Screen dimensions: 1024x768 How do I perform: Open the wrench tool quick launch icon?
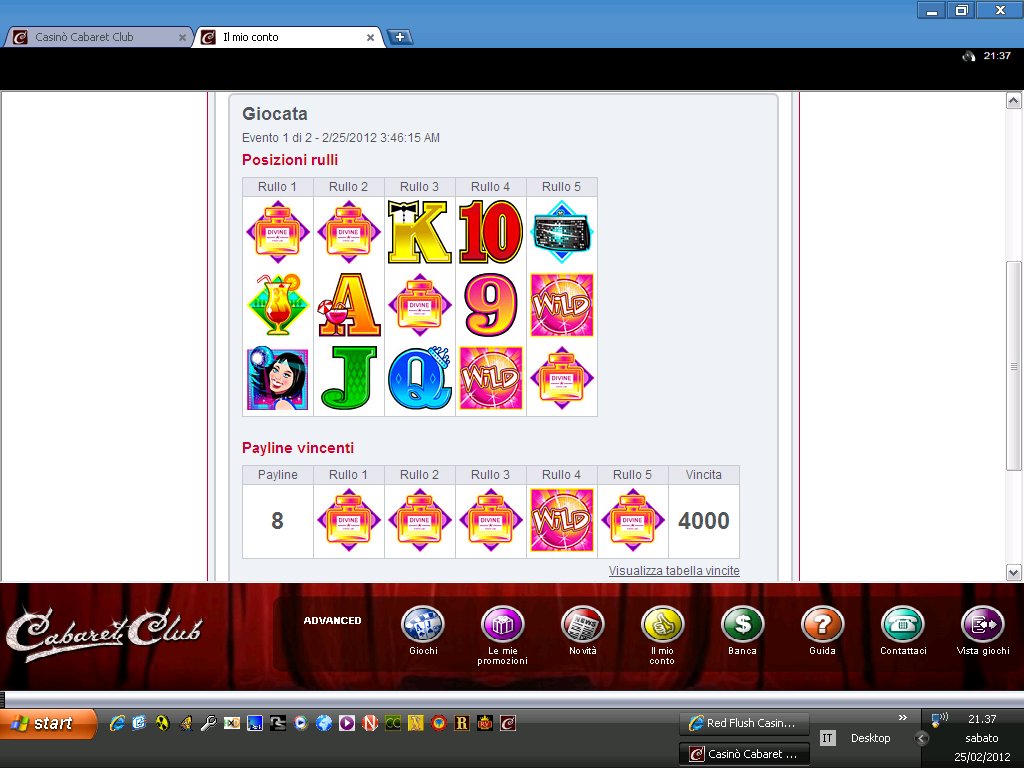tap(208, 723)
